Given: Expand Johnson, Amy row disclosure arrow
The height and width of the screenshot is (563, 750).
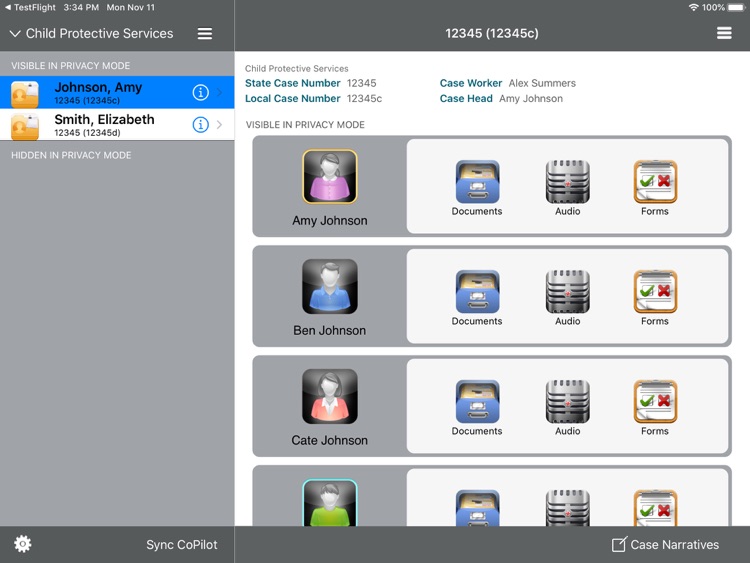Looking at the screenshot, I should pos(220,92).
